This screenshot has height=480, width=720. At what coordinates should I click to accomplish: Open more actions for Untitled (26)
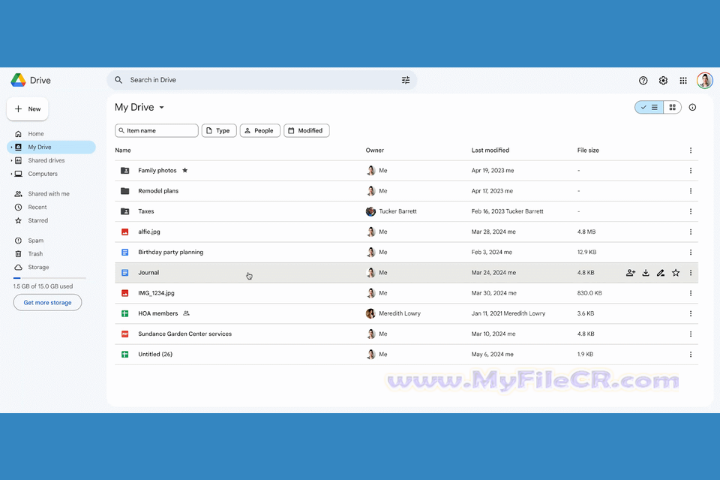point(691,355)
